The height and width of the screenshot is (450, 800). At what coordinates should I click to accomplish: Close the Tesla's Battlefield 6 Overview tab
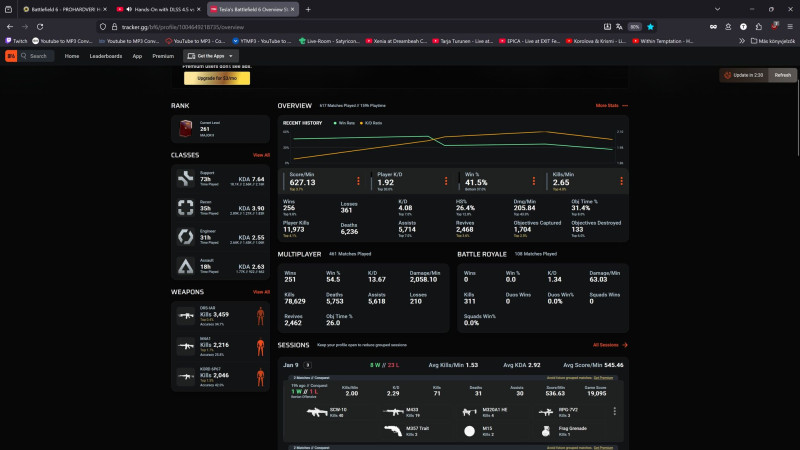[x=292, y=9]
